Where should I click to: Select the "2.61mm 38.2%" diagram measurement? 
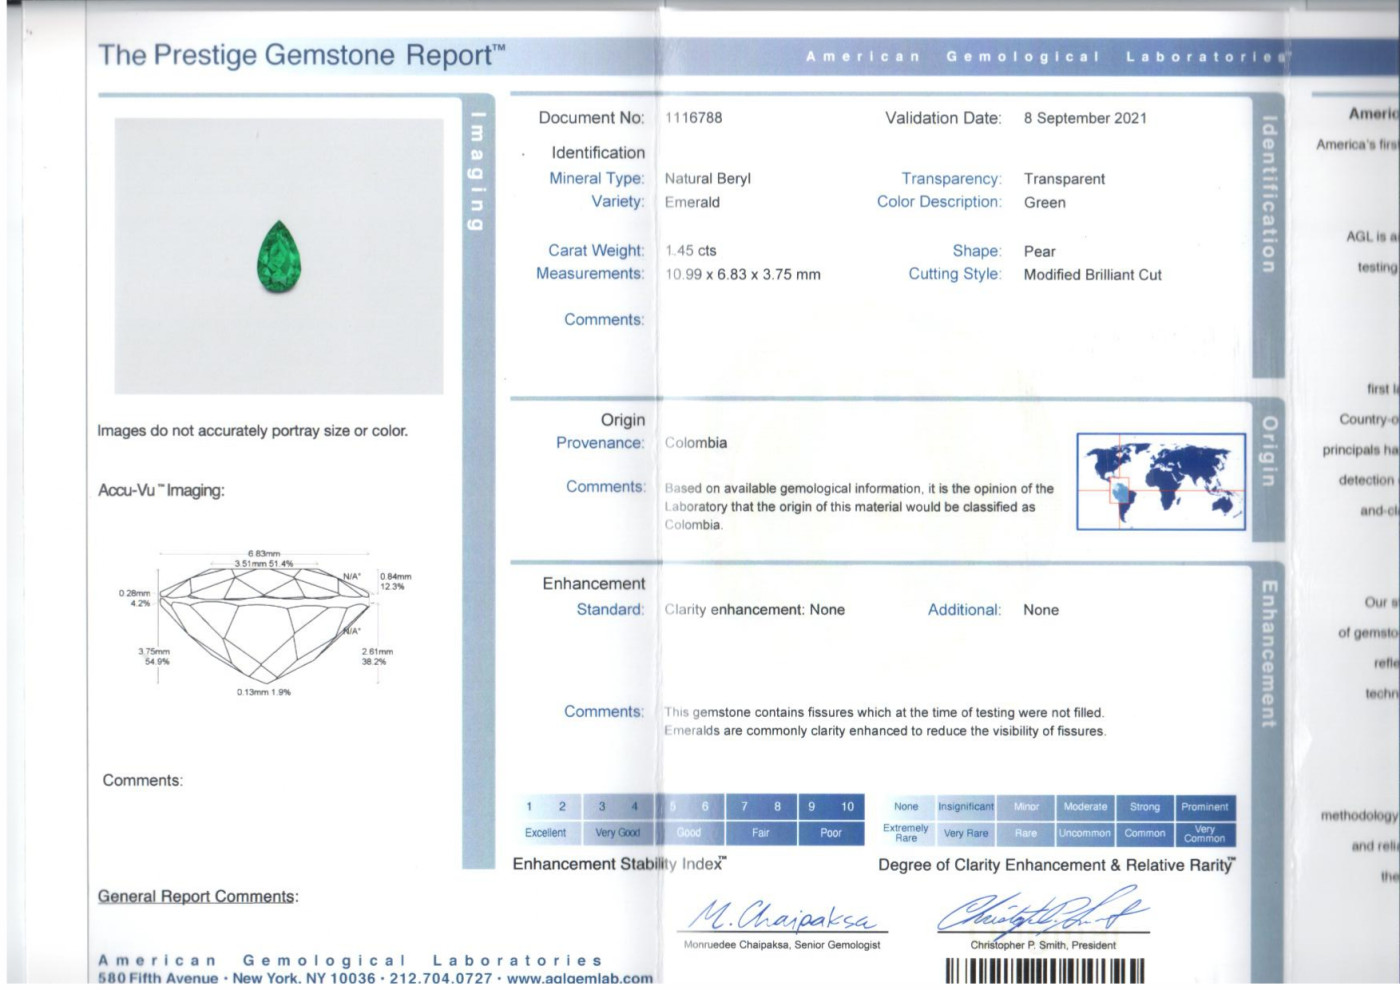[x=377, y=656]
